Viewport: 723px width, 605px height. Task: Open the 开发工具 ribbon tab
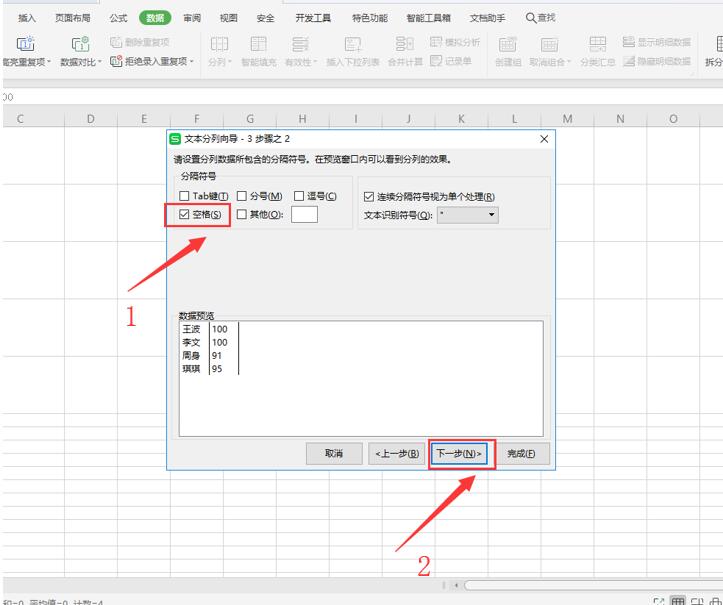tap(313, 18)
